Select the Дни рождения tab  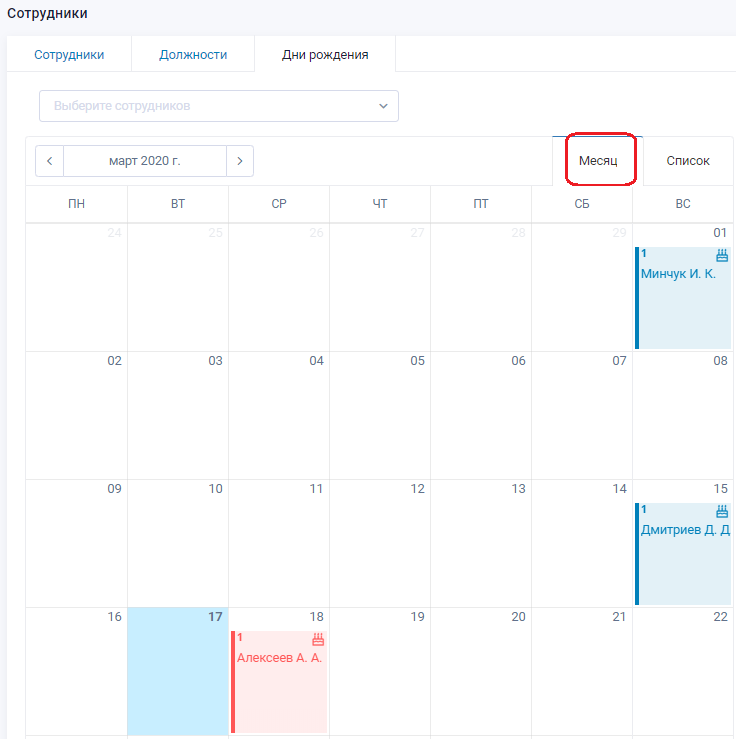click(325, 55)
